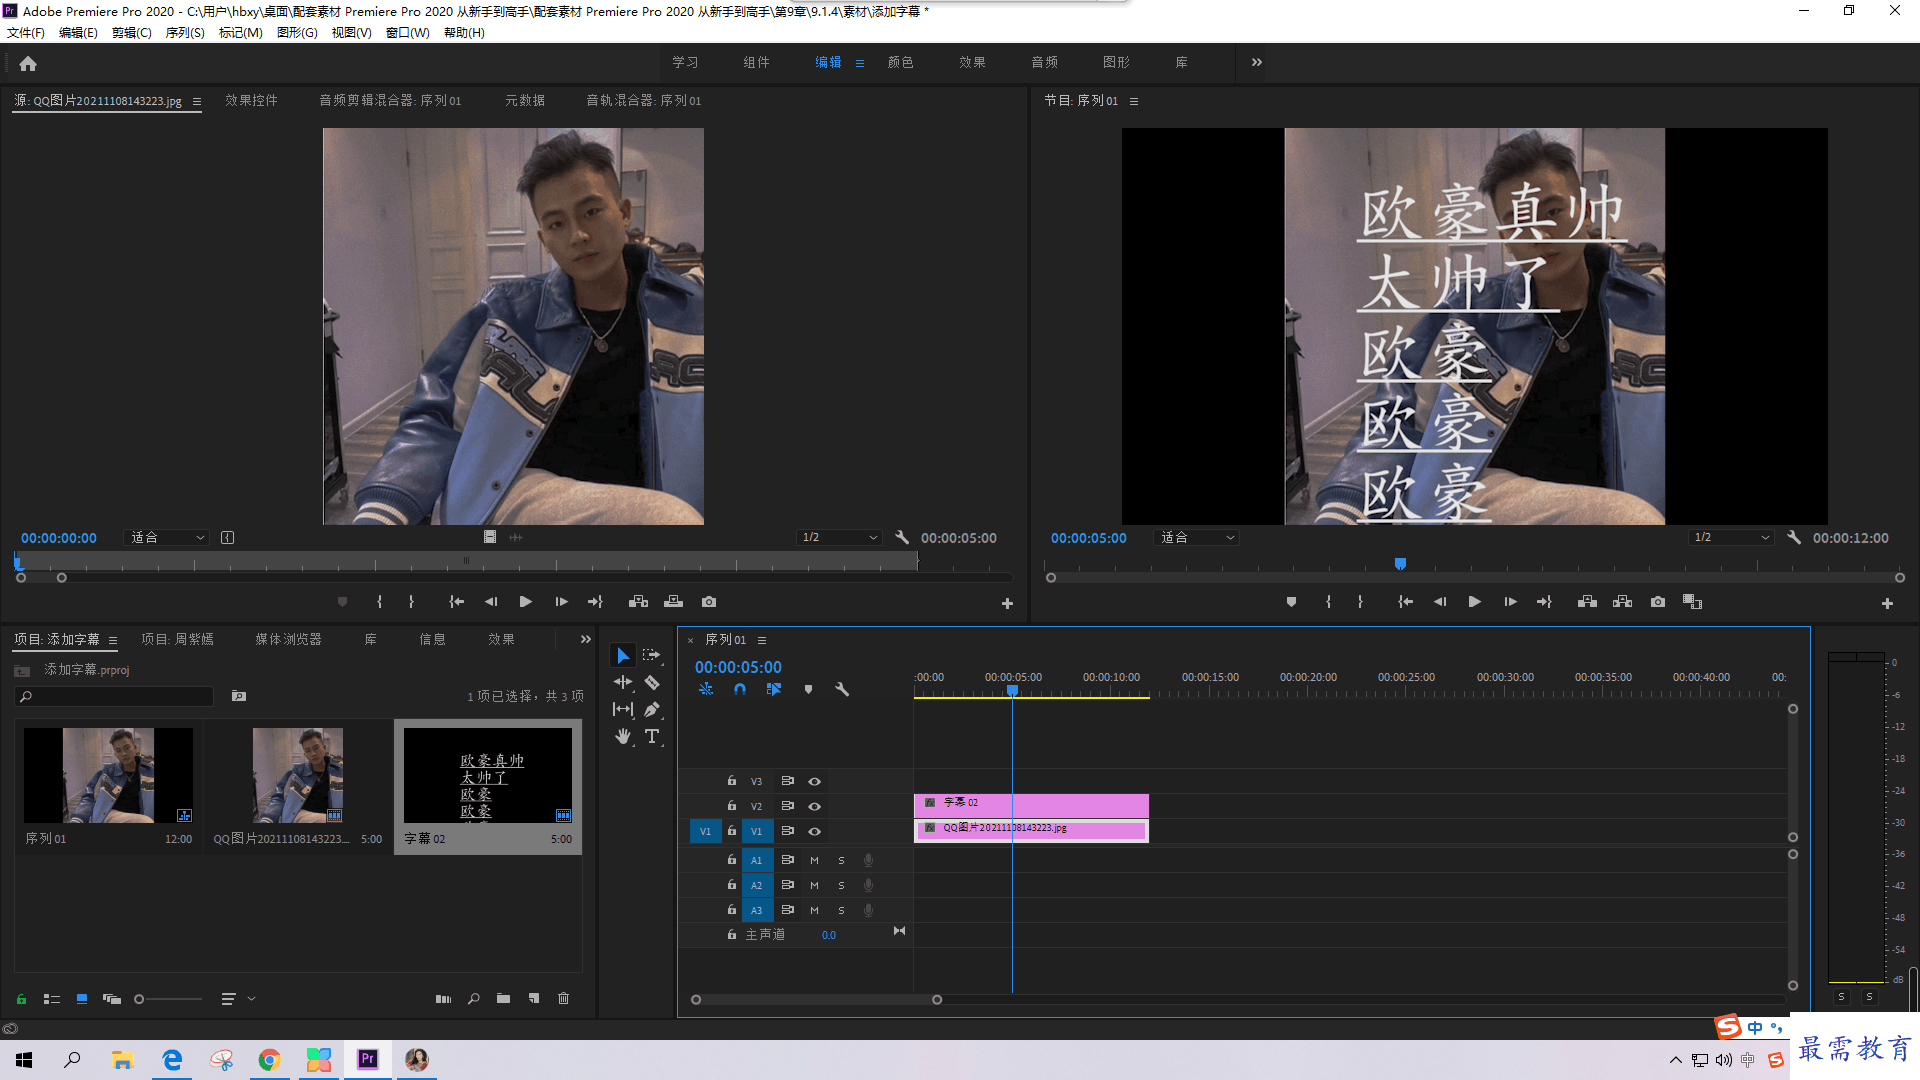Viewport: 1920px width, 1080px height.
Task: Open timeline display settings wrench
Action: click(842, 689)
